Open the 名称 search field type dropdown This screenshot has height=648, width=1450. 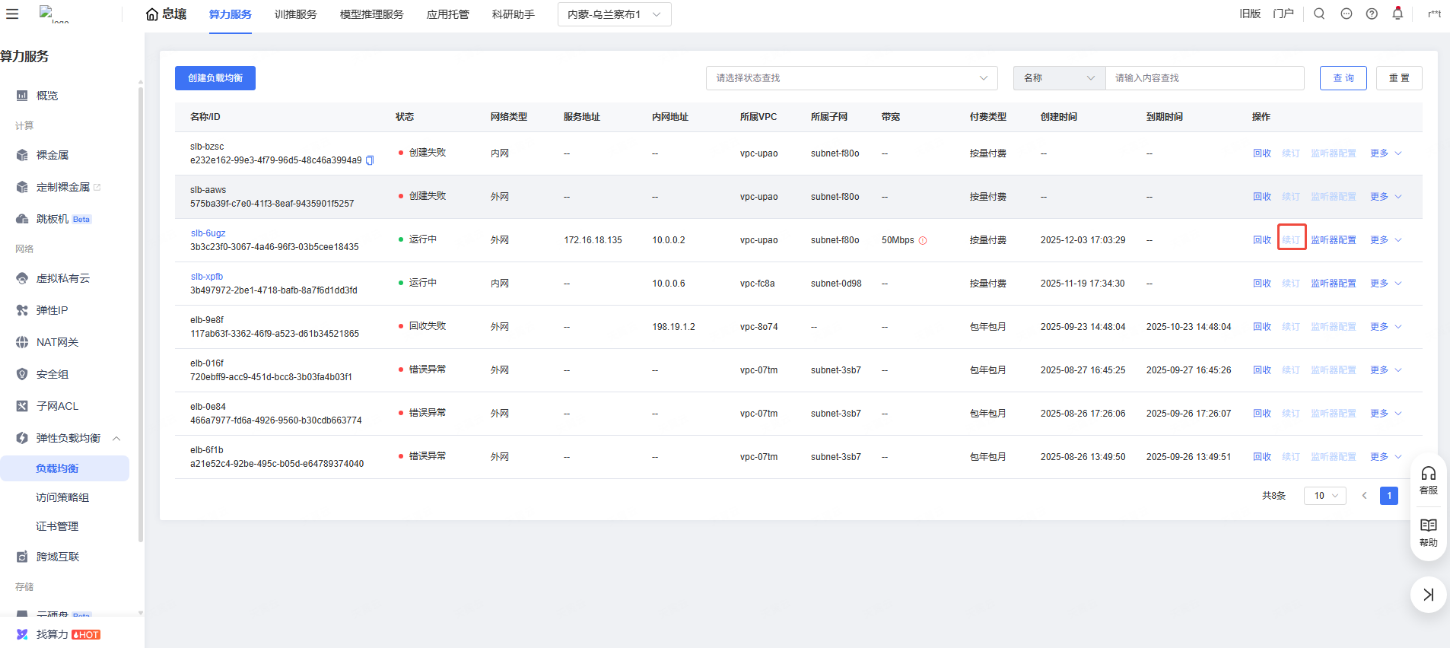(x=1058, y=78)
